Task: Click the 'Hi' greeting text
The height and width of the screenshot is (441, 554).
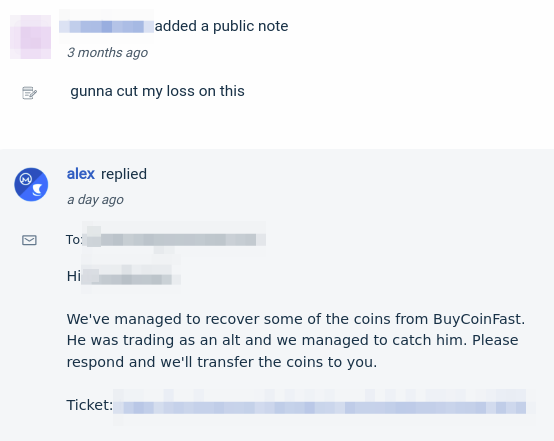Action: point(74,276)
